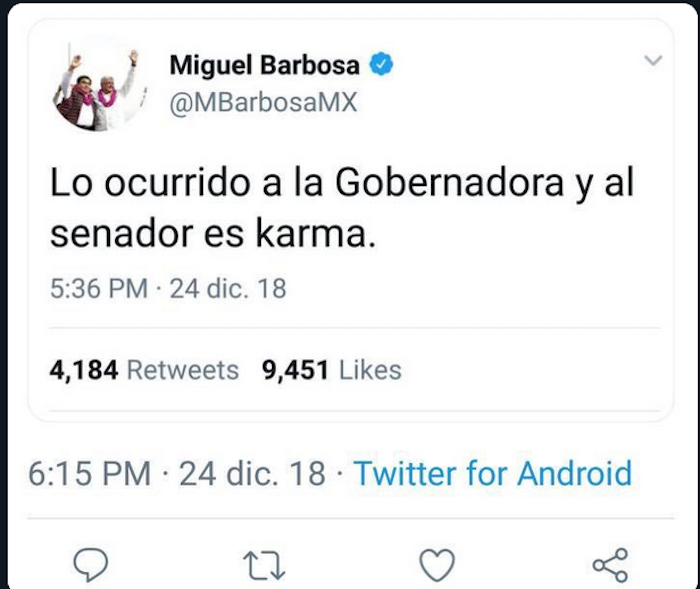This screenshot has height=589, width=700.
Task: Expand the tweet options chevron
Action: coord(654,59)
